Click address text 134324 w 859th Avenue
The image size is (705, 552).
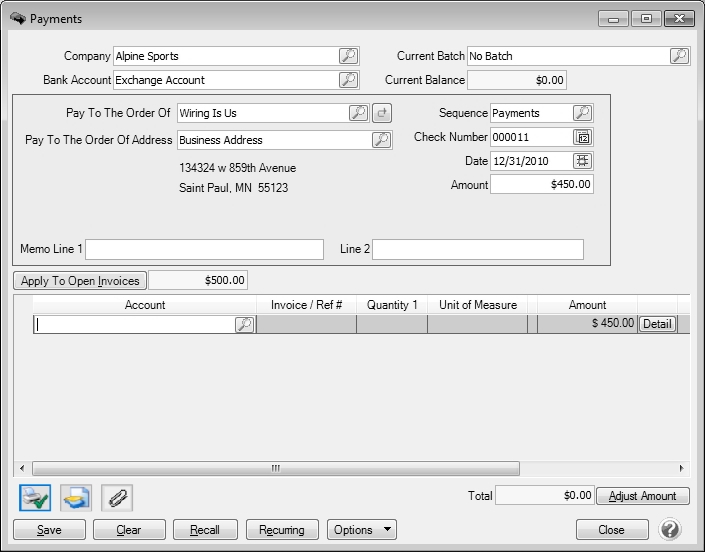pos(237,168)
